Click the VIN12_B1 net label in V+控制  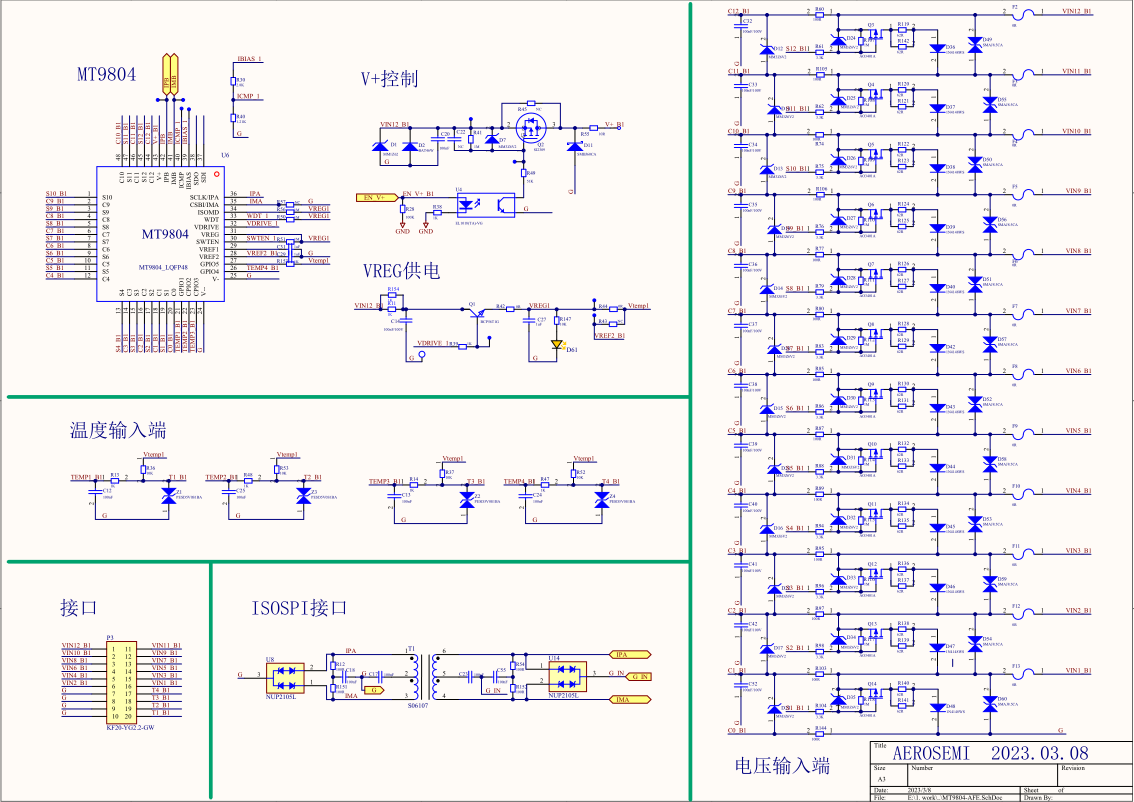click(x=395, y=125)
